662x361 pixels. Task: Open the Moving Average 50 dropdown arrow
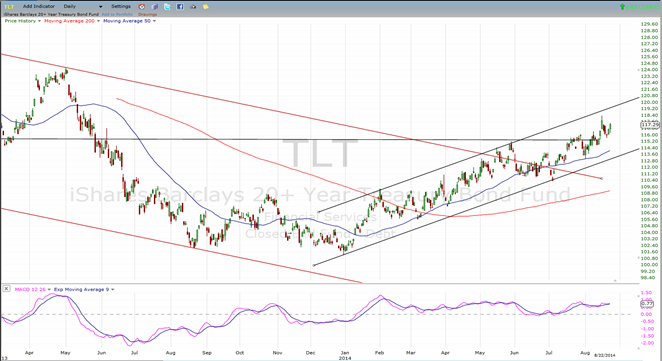tap(154, 21)
